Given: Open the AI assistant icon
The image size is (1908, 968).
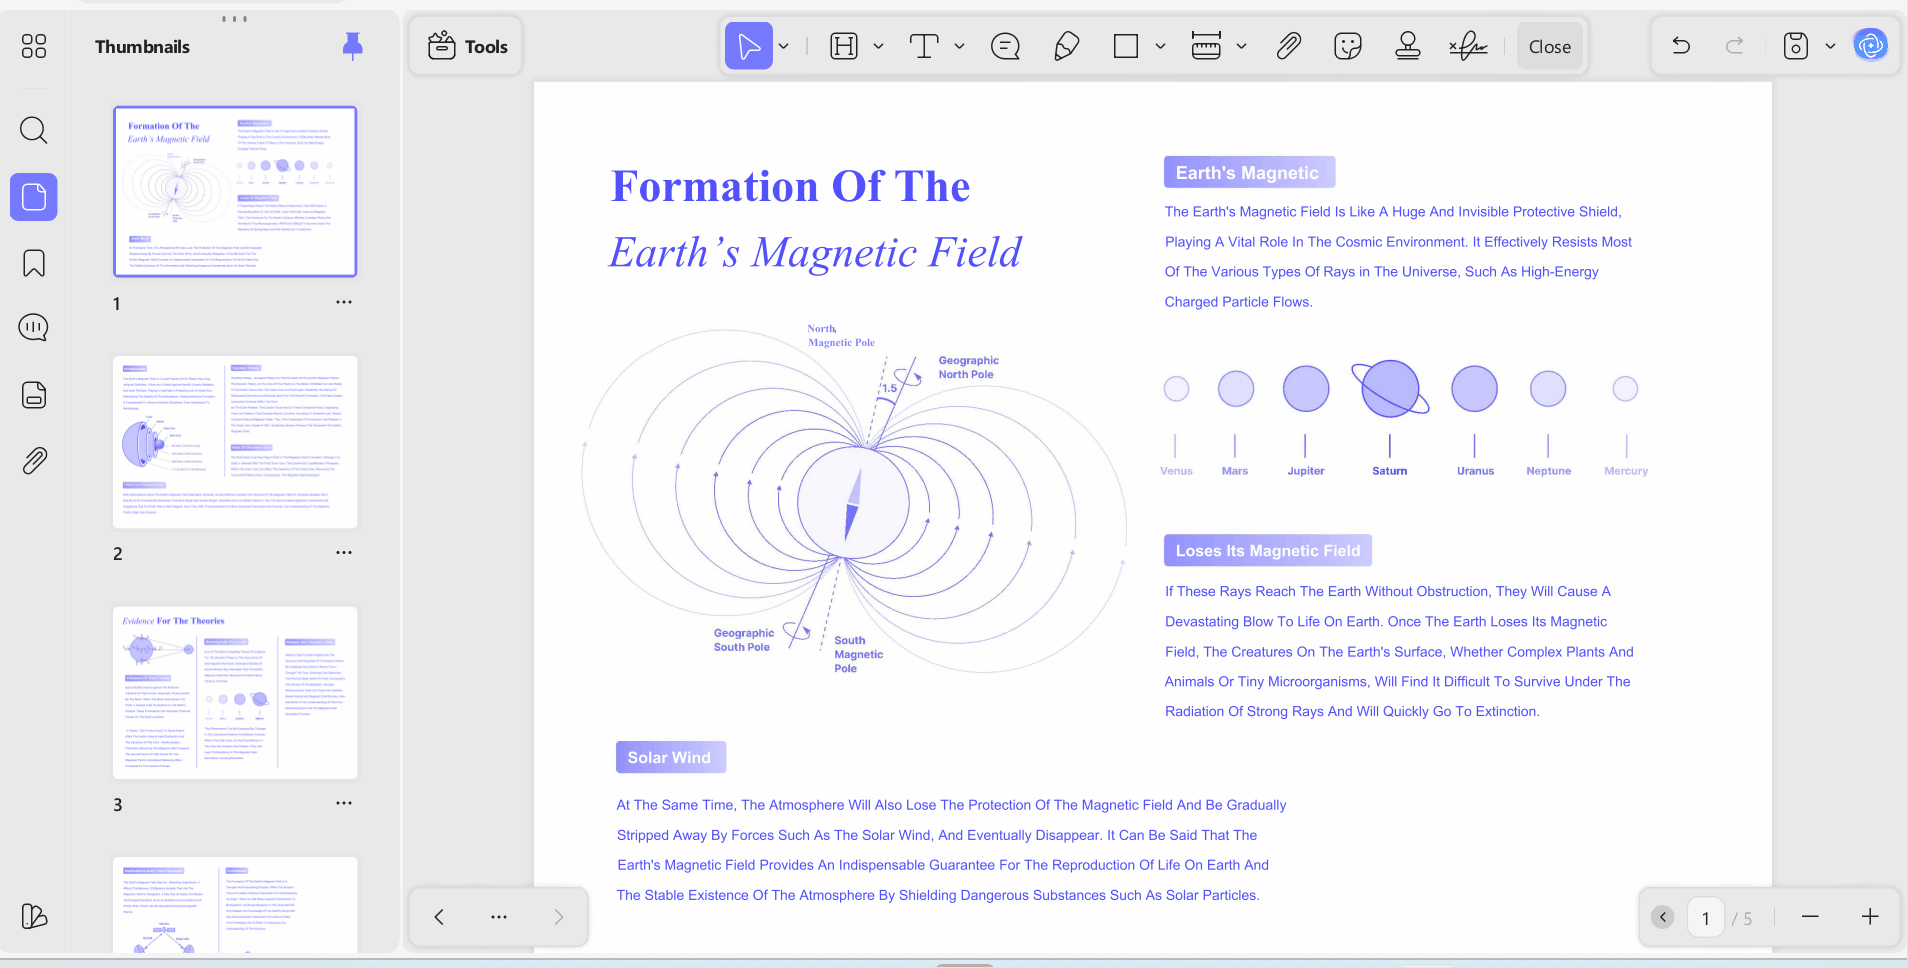Looking at the screenshot, I should 1870,45.
